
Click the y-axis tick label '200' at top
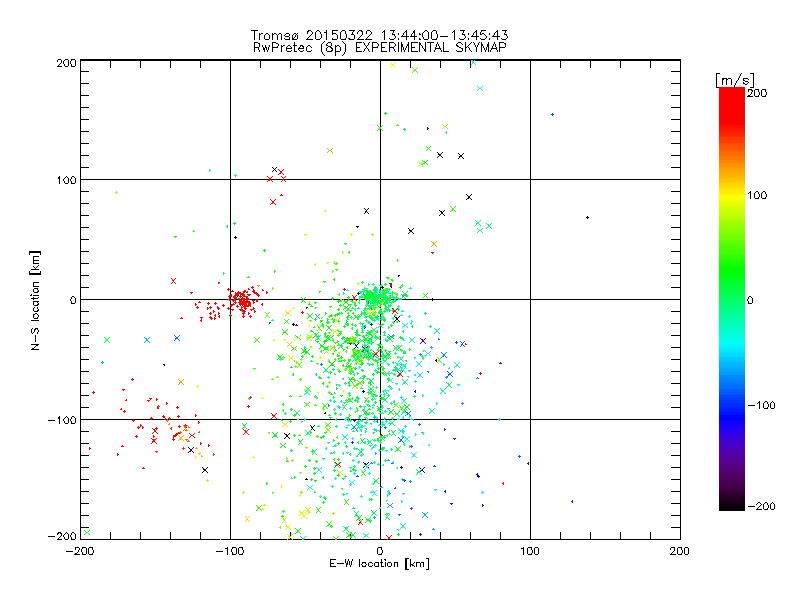[66, 63]
